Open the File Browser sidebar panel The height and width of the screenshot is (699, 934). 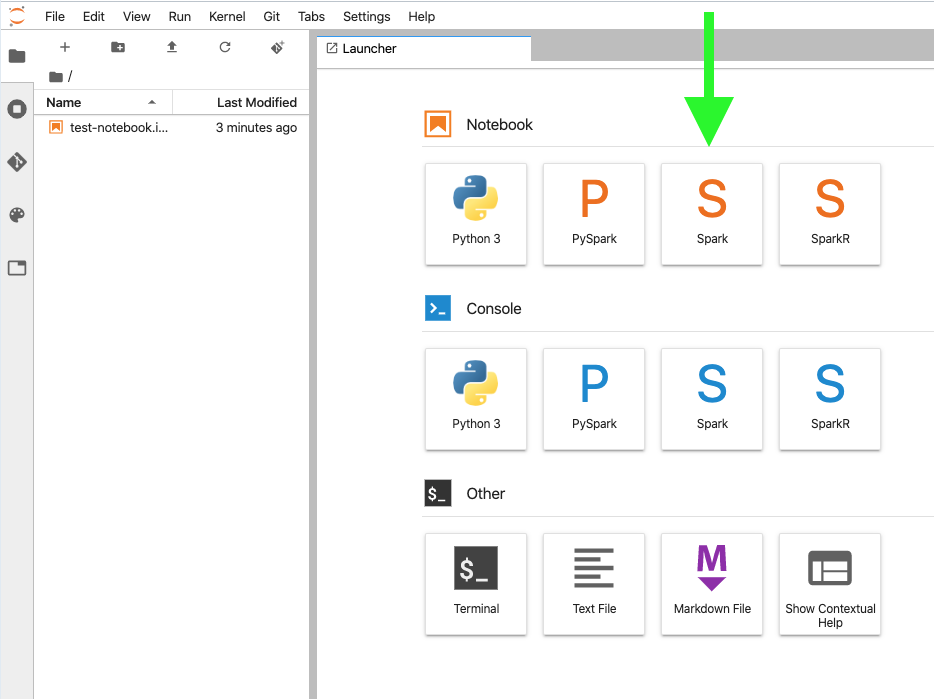coord(17,57)
